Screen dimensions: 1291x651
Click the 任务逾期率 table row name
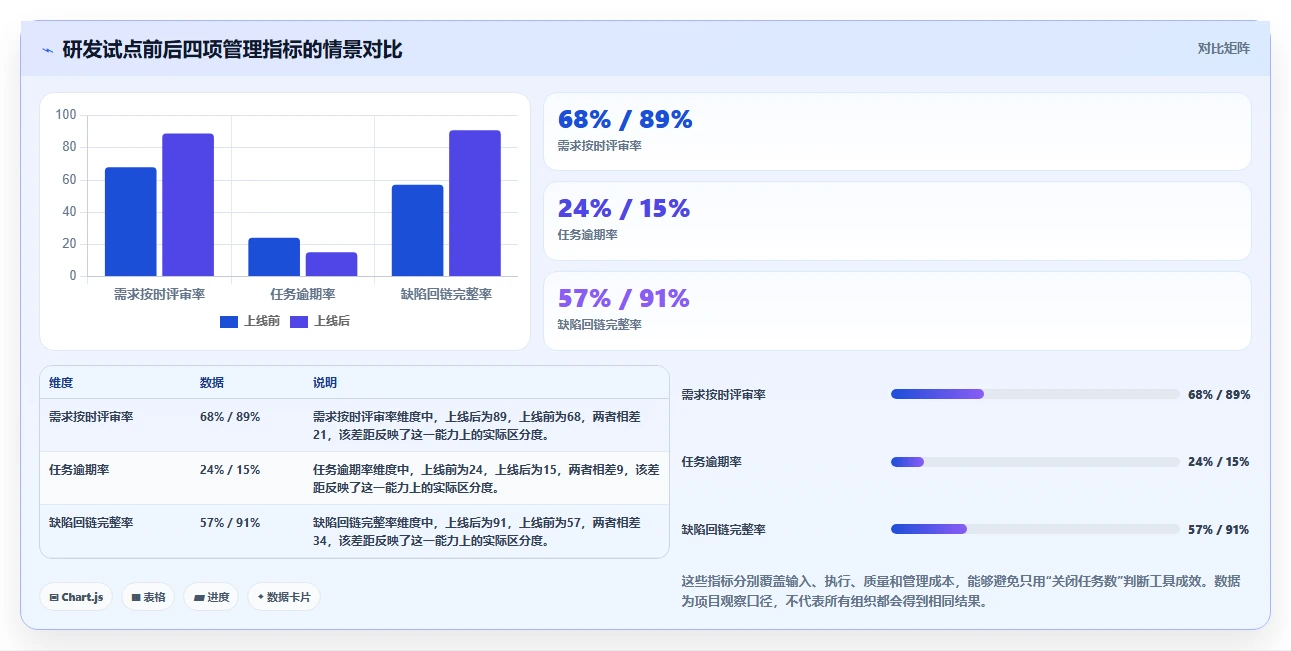[79, 470]
